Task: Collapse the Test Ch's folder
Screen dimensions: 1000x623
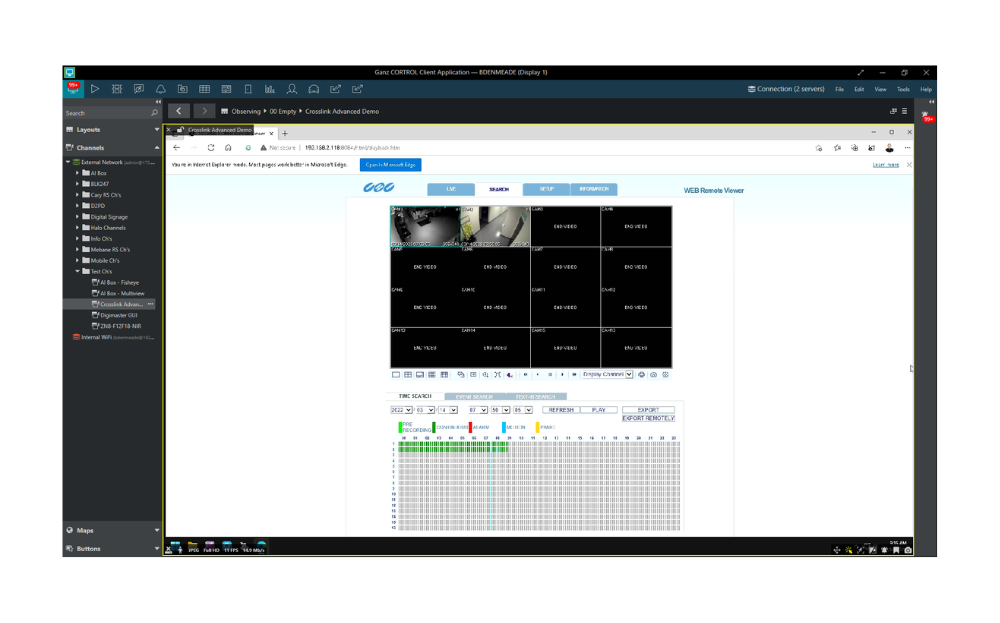Action: [x=78, y=272]
